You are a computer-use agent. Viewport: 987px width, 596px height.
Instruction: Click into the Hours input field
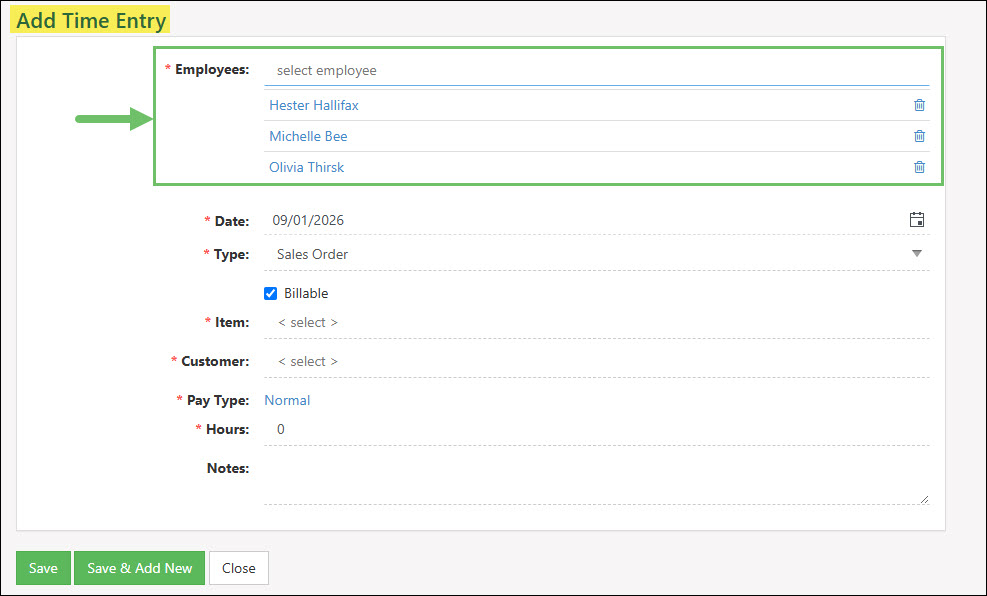click(x=596, y=429)
